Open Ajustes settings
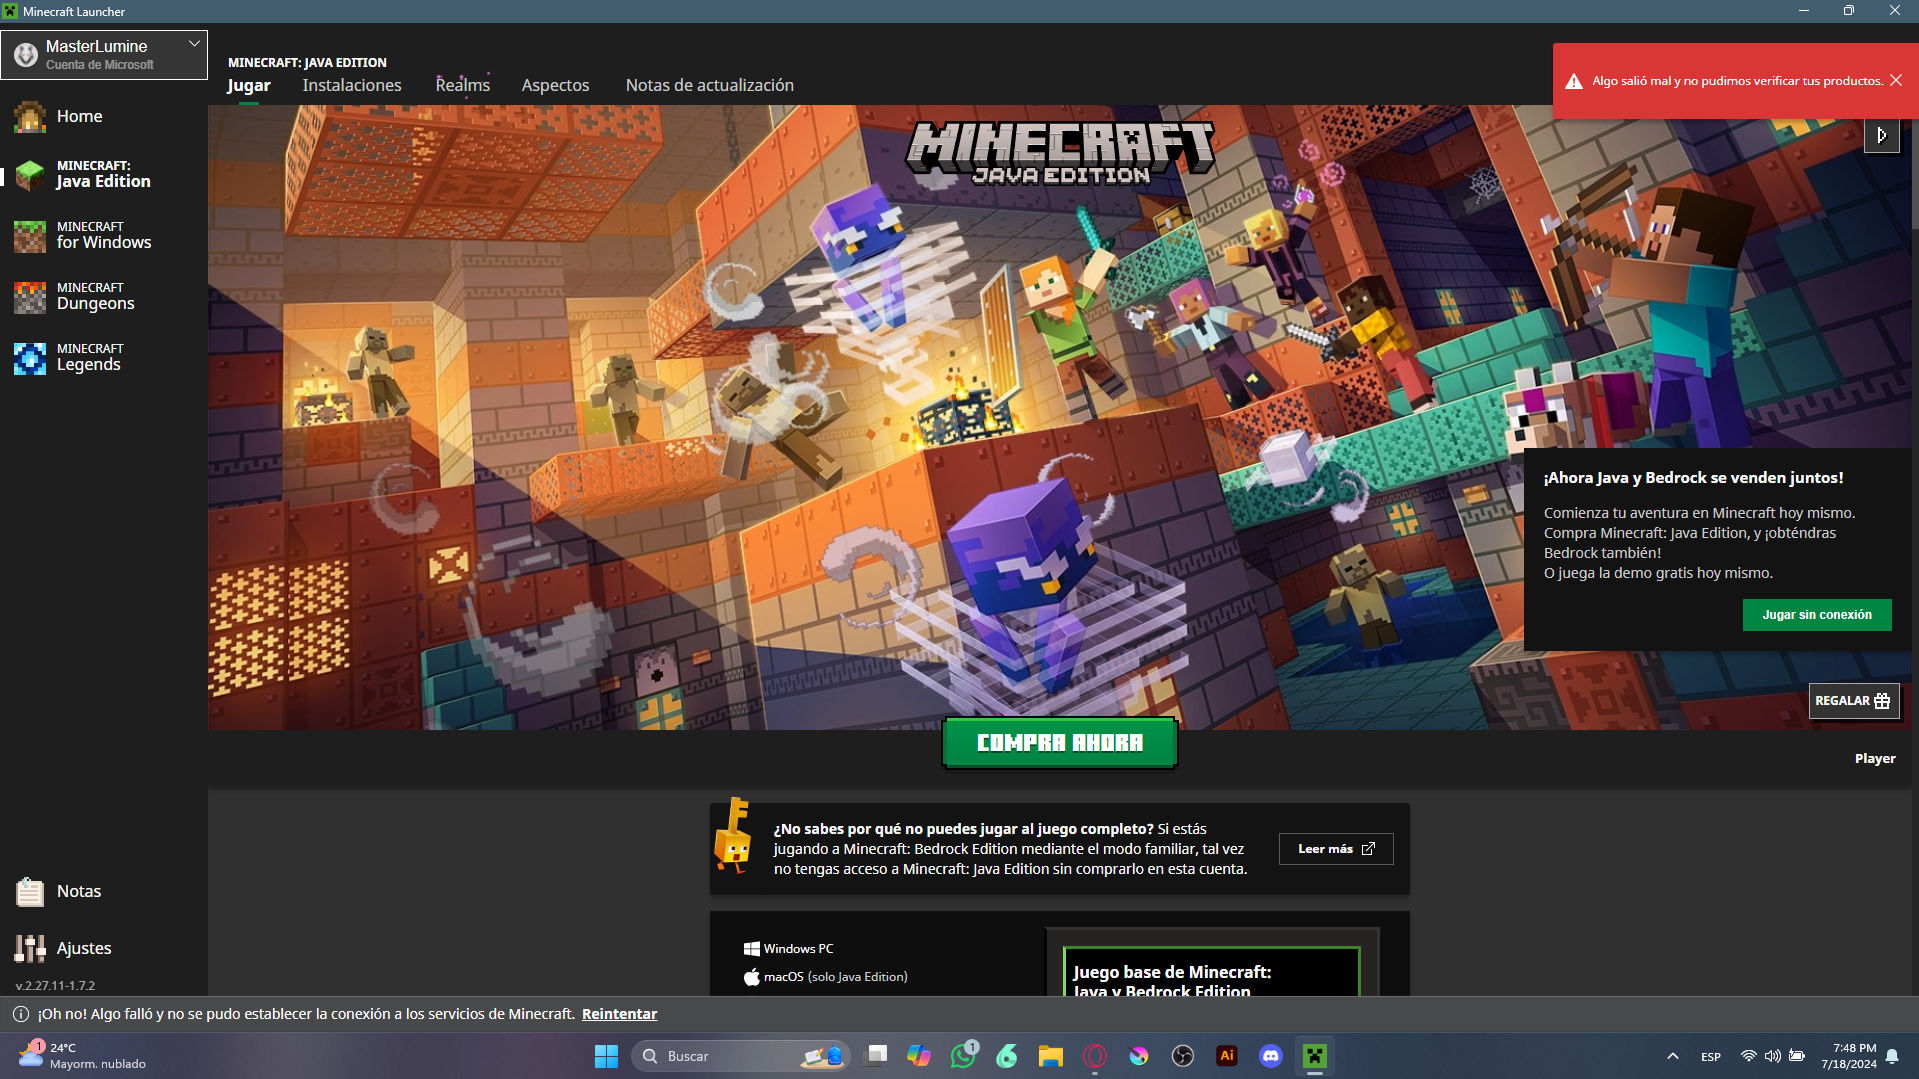The width and height of the screenshot is (1919, 1079). pos(83,948)
